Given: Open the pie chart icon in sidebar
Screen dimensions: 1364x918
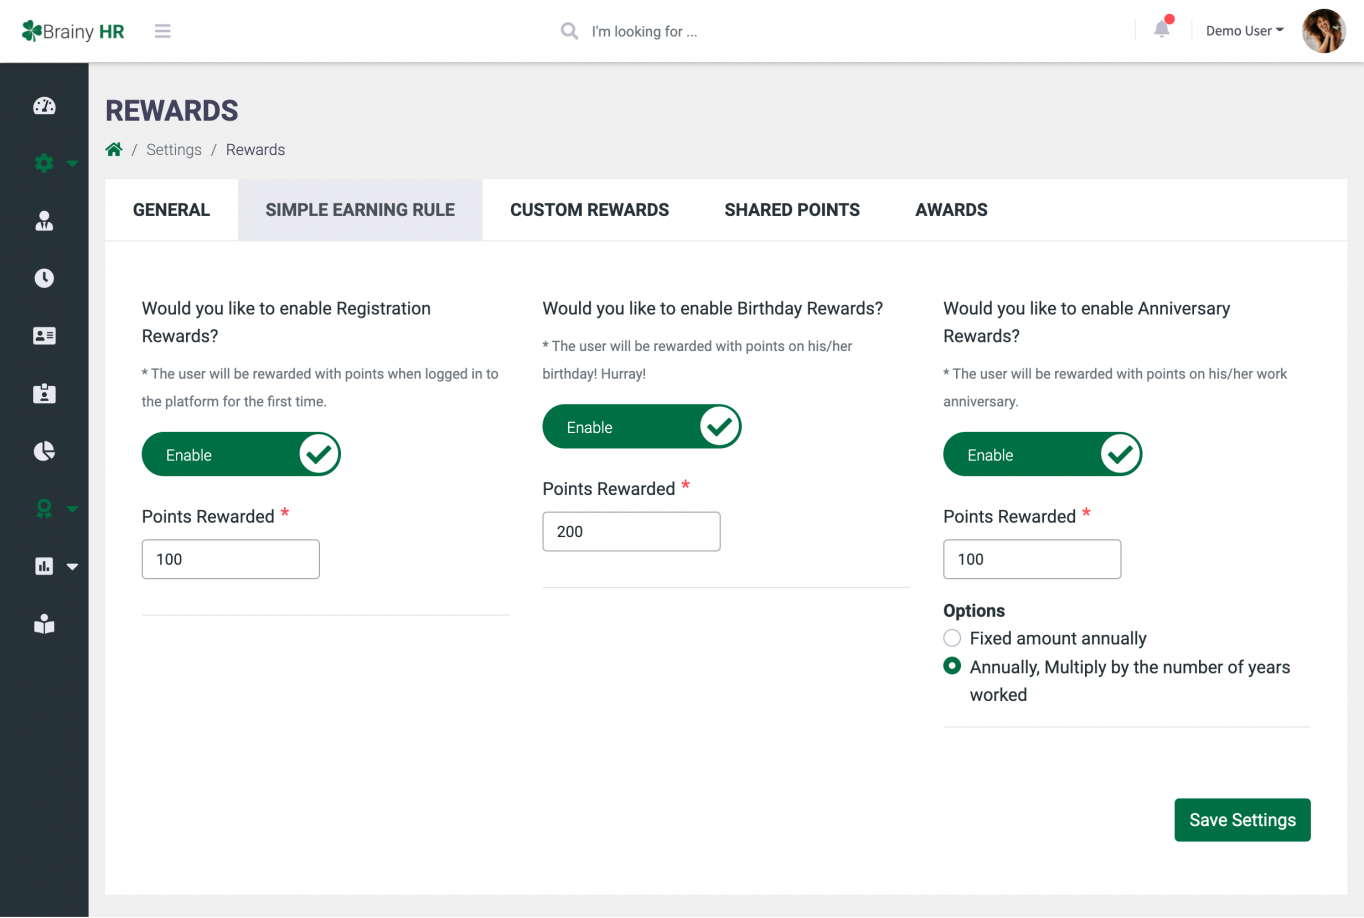Looking at the screenshot, I should [44, 451].
